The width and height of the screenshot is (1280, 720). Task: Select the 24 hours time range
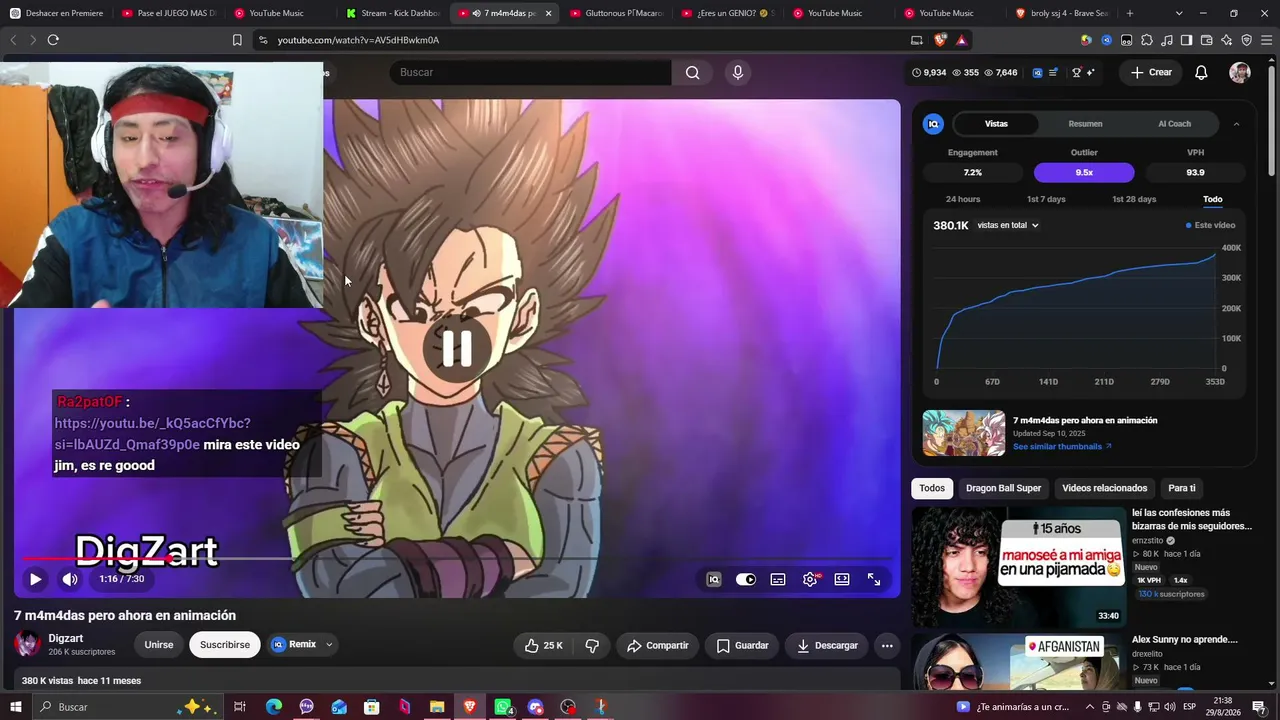(x=963, y=199)
